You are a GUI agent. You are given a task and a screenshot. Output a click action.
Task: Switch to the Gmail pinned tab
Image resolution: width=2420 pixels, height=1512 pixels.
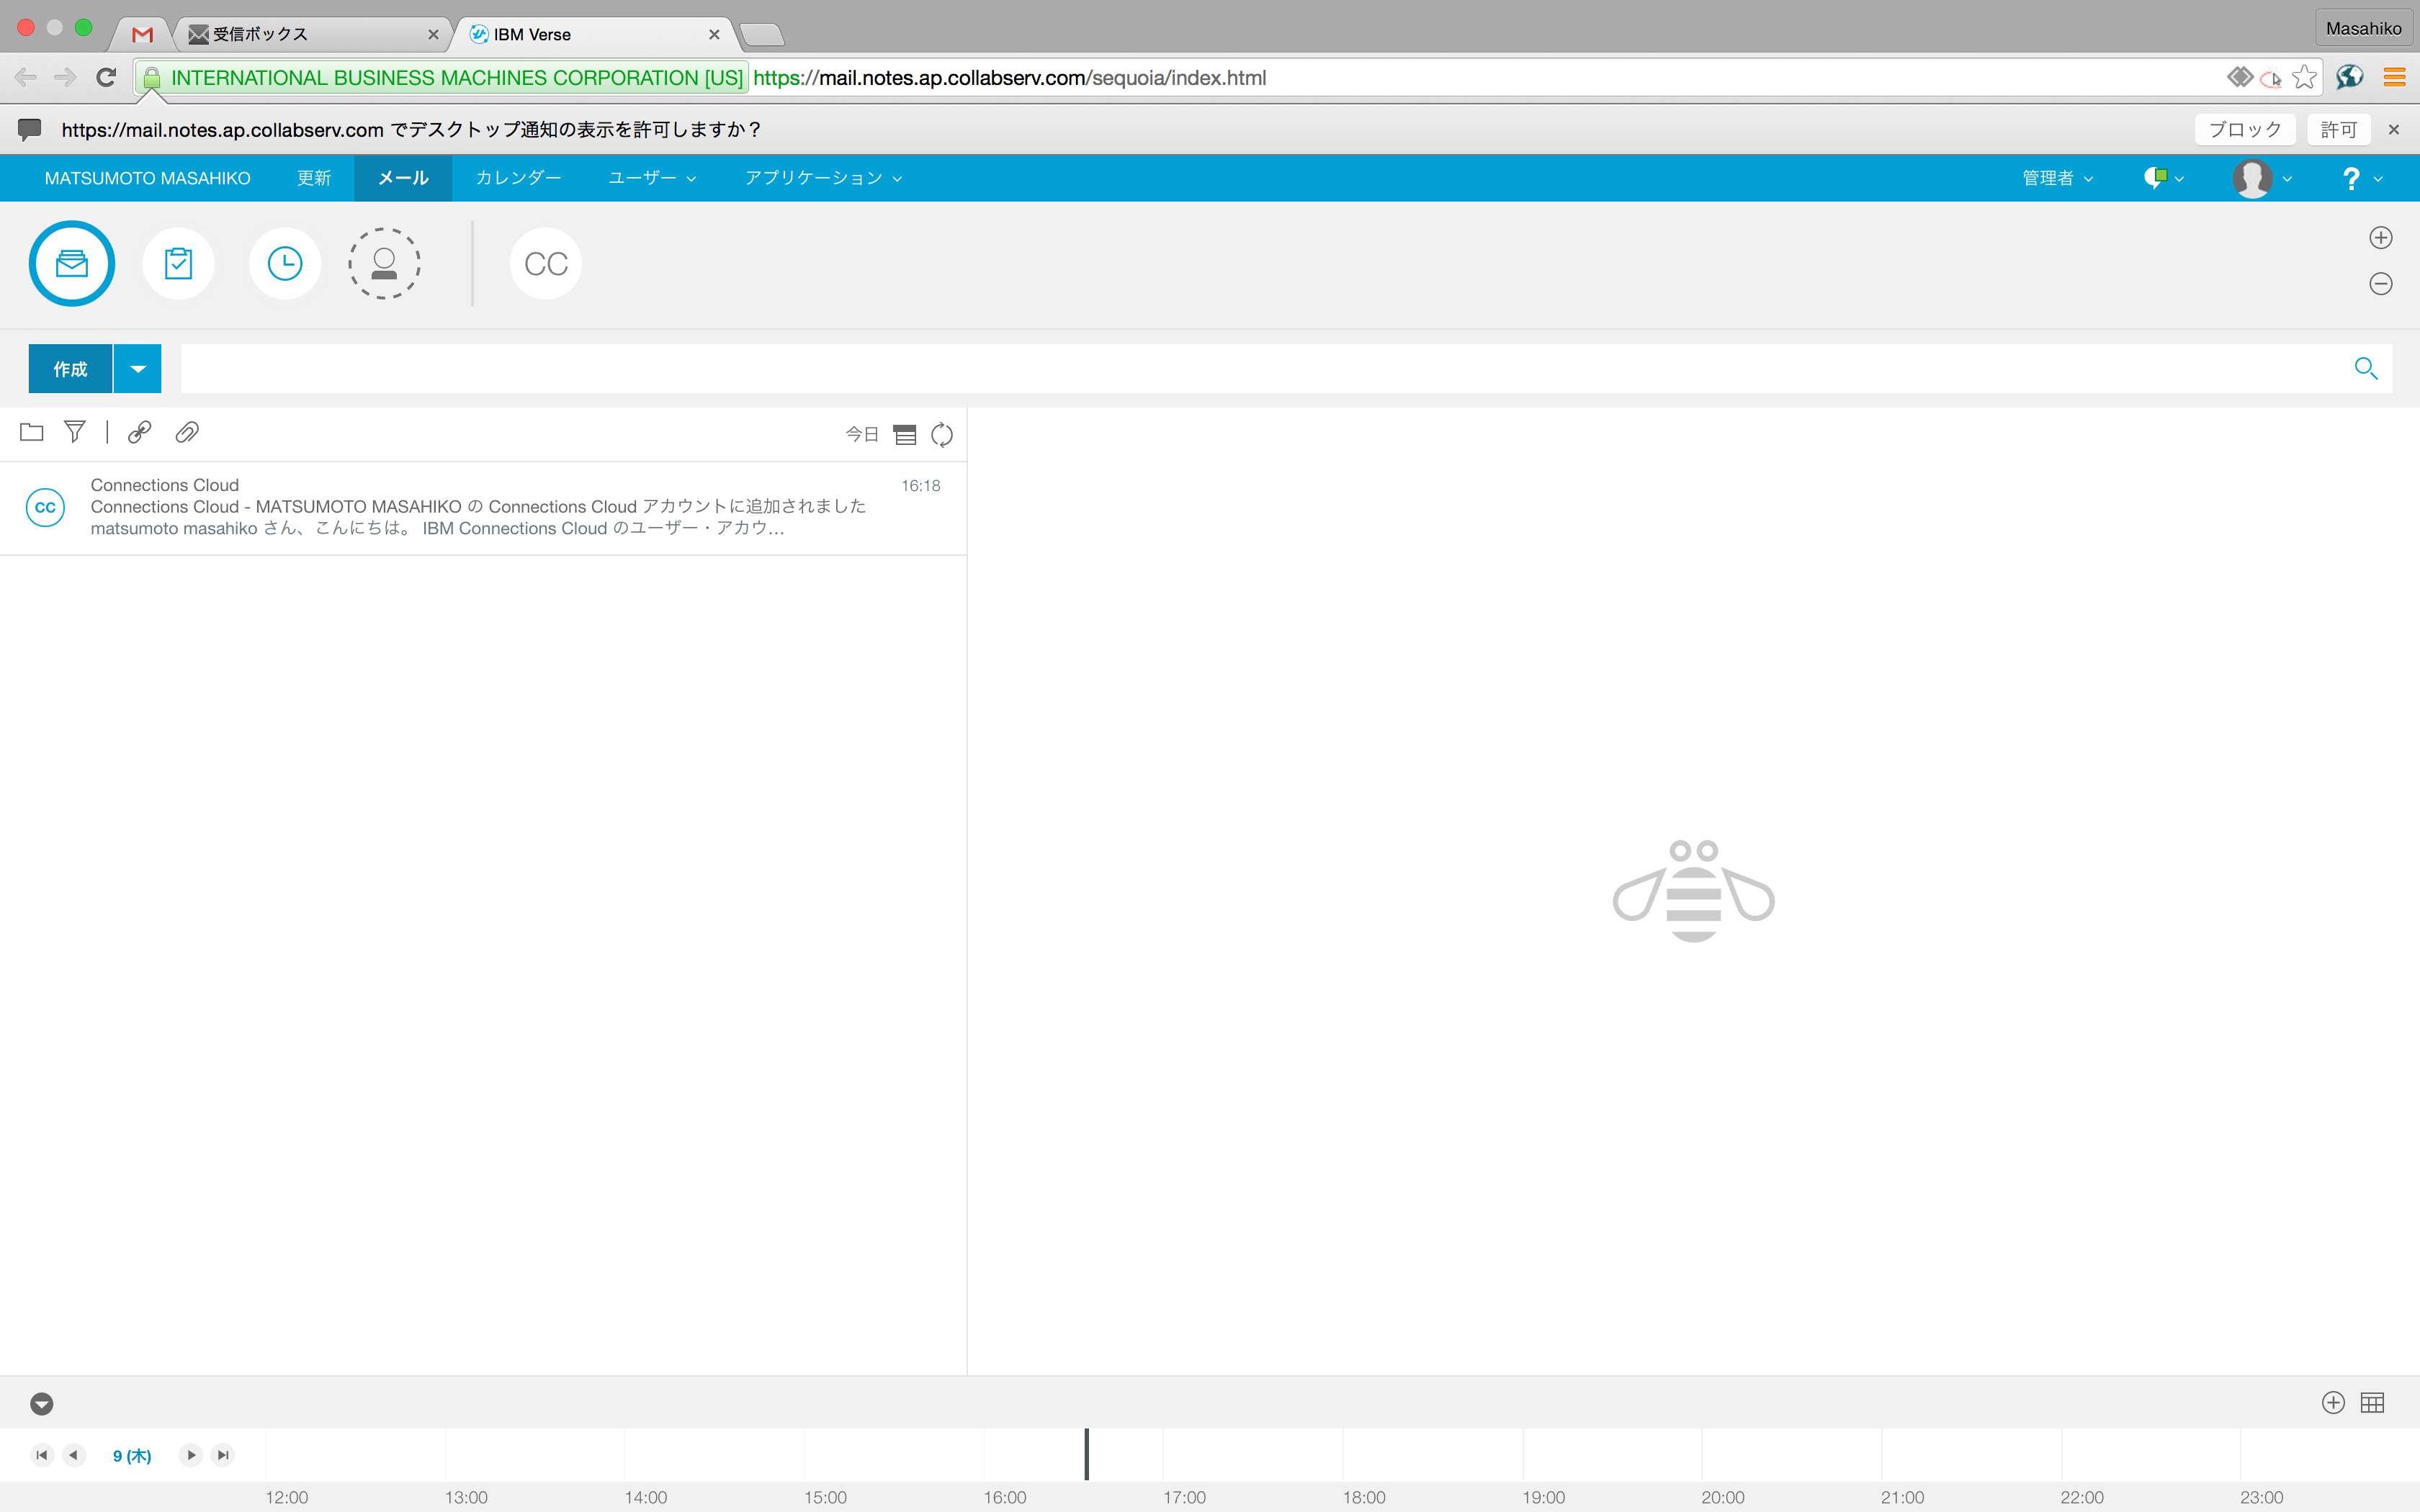[x=143, y=34]
